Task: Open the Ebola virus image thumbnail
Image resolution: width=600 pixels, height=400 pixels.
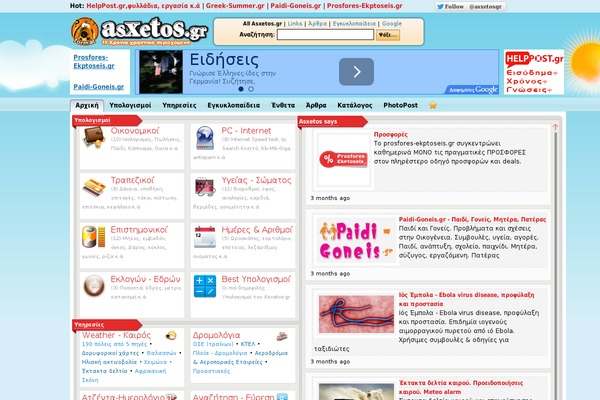Action: coord(356,314)
